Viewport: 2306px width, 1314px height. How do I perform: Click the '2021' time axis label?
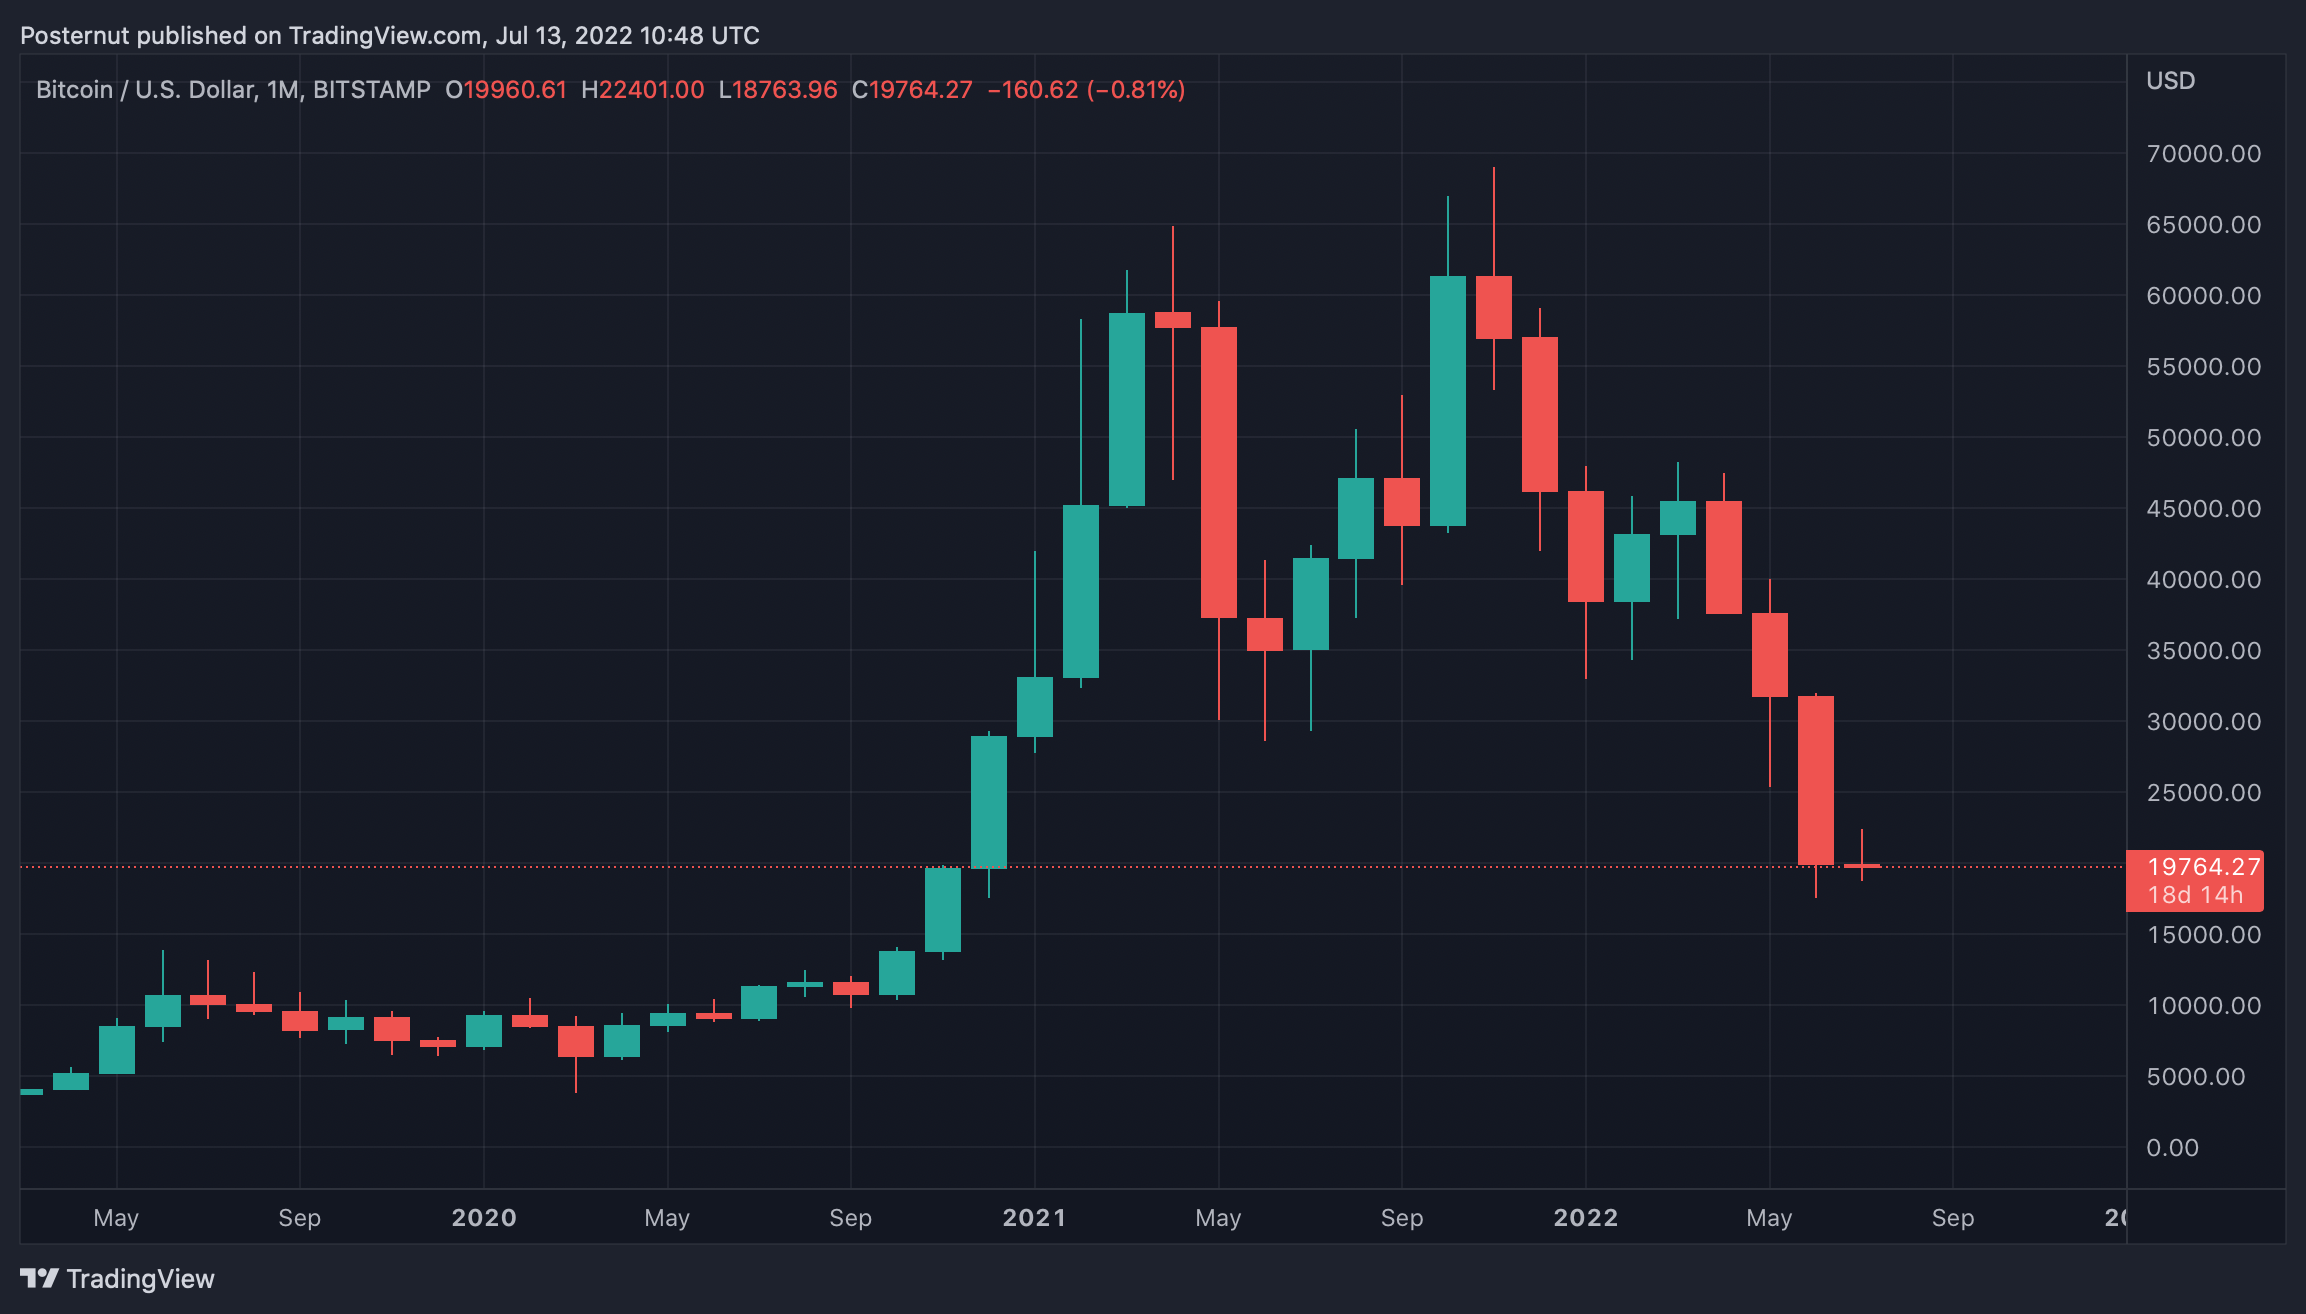[1035, 1218]
